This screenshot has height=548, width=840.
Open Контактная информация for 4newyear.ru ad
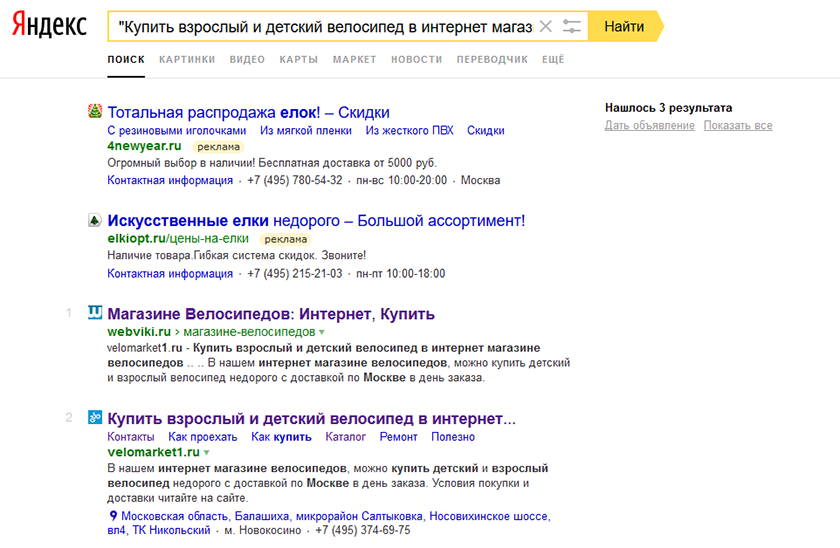(170, 181)
